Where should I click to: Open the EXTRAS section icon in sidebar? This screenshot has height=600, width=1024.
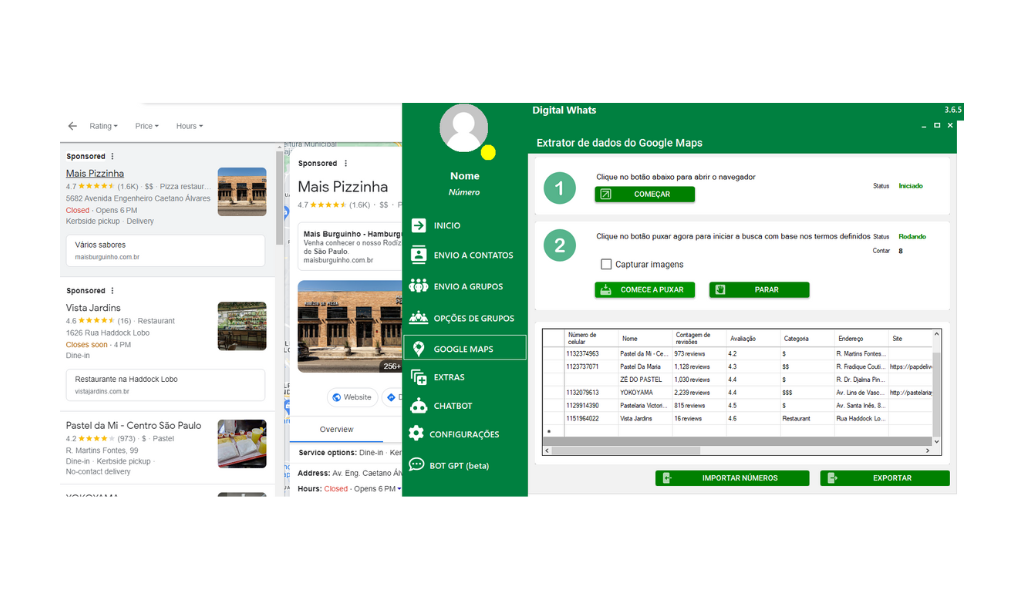(418, 377)
